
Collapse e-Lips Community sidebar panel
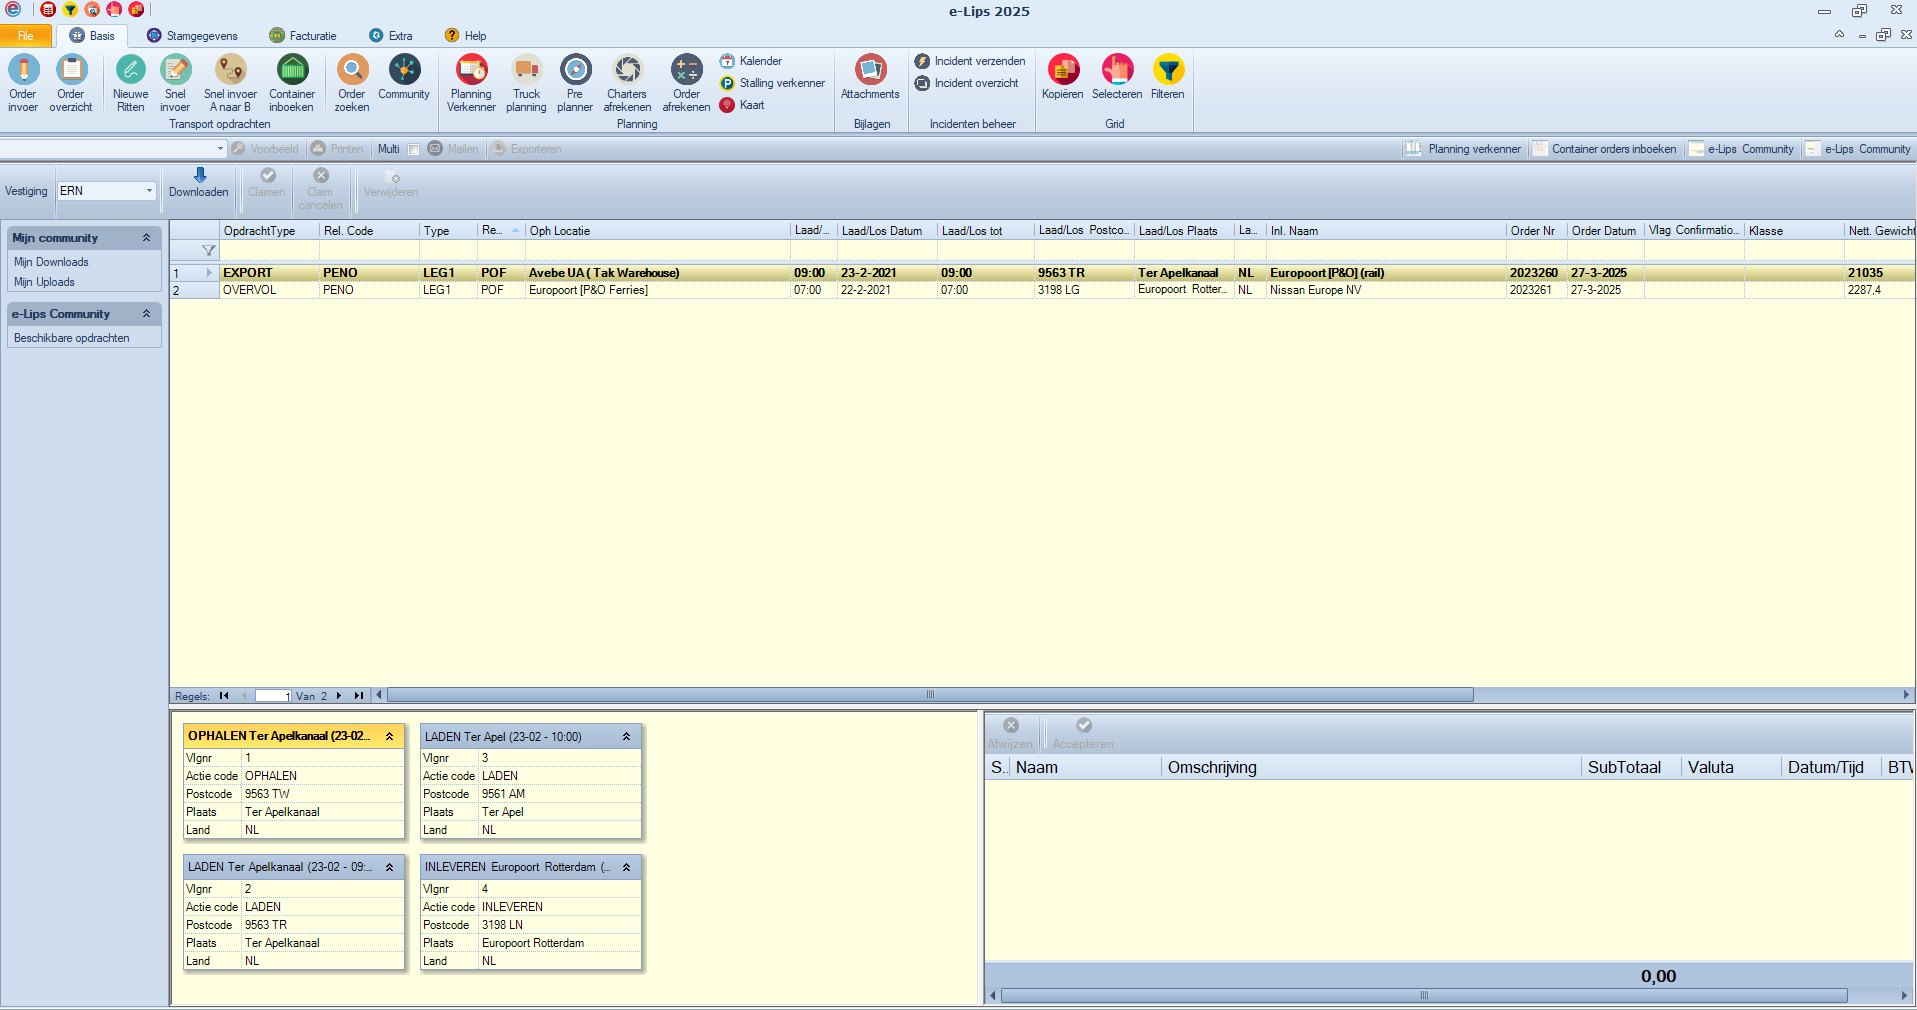[146, 314]
